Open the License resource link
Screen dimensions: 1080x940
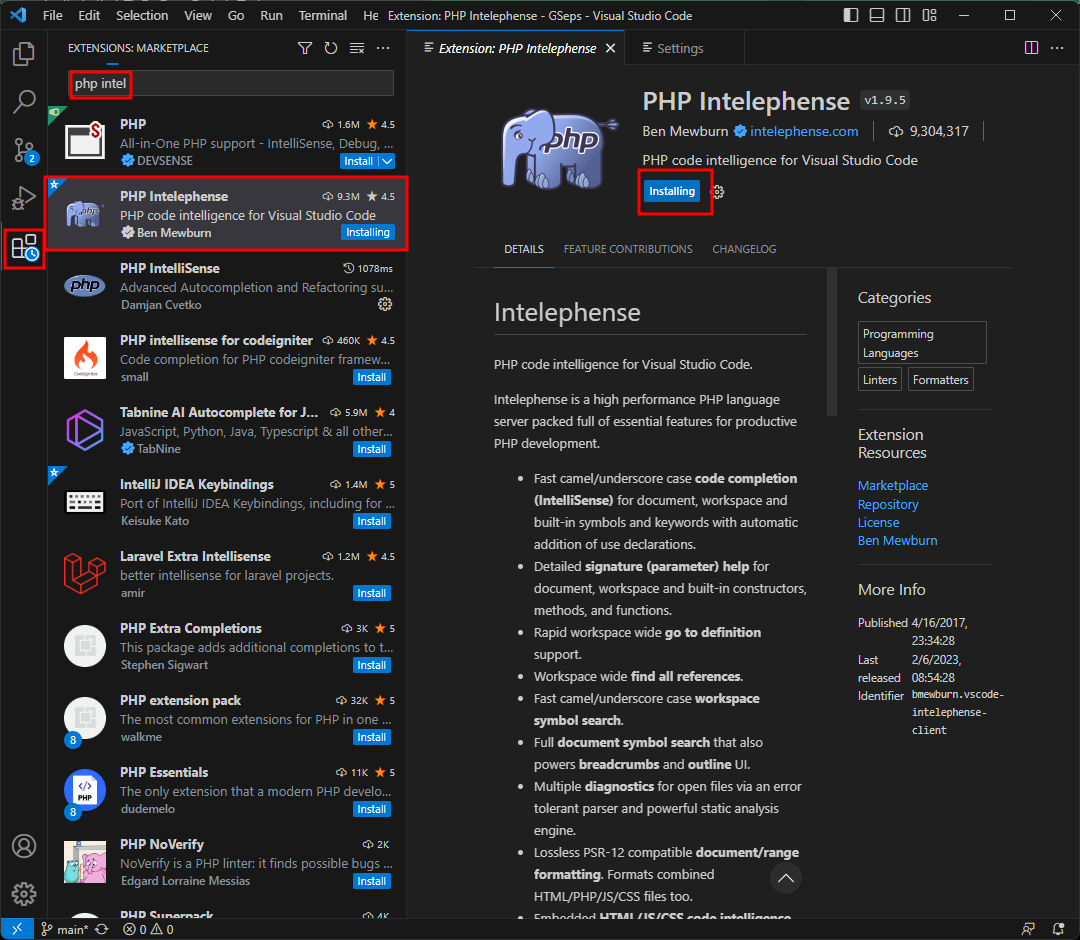pyautogui.click(x=878, y=523)
